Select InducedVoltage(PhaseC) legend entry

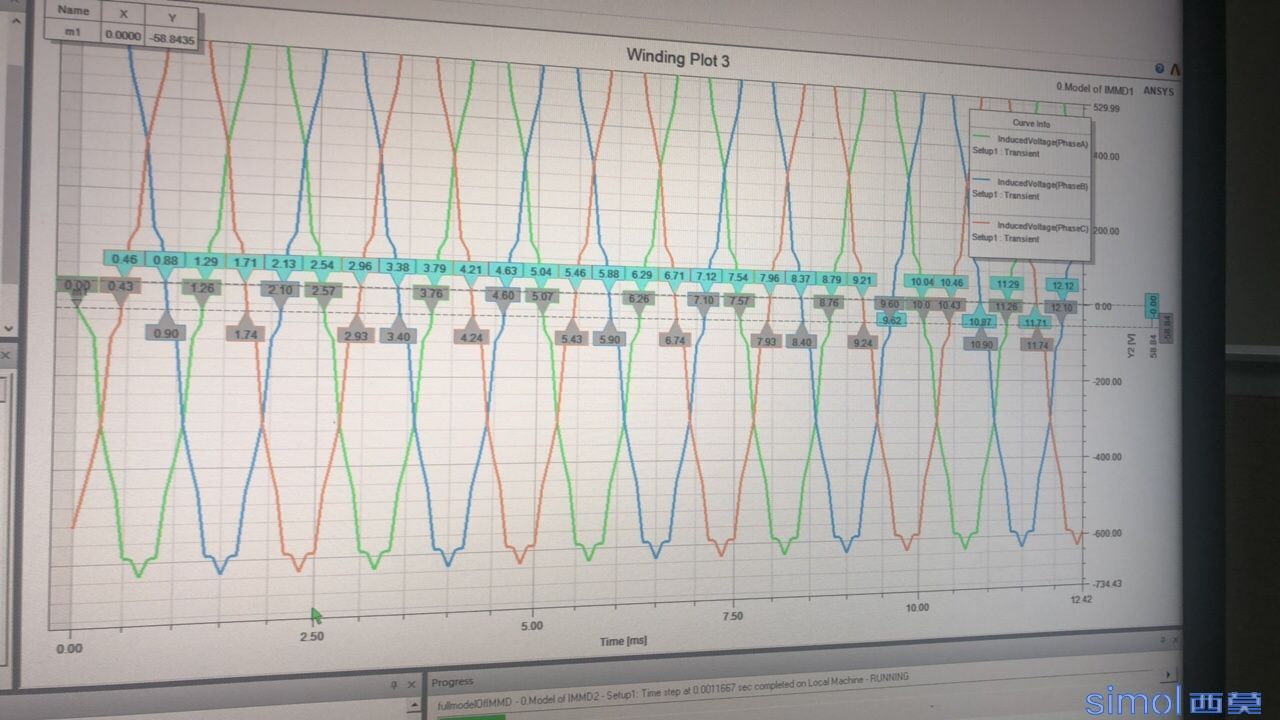[x=1042, y=227]
